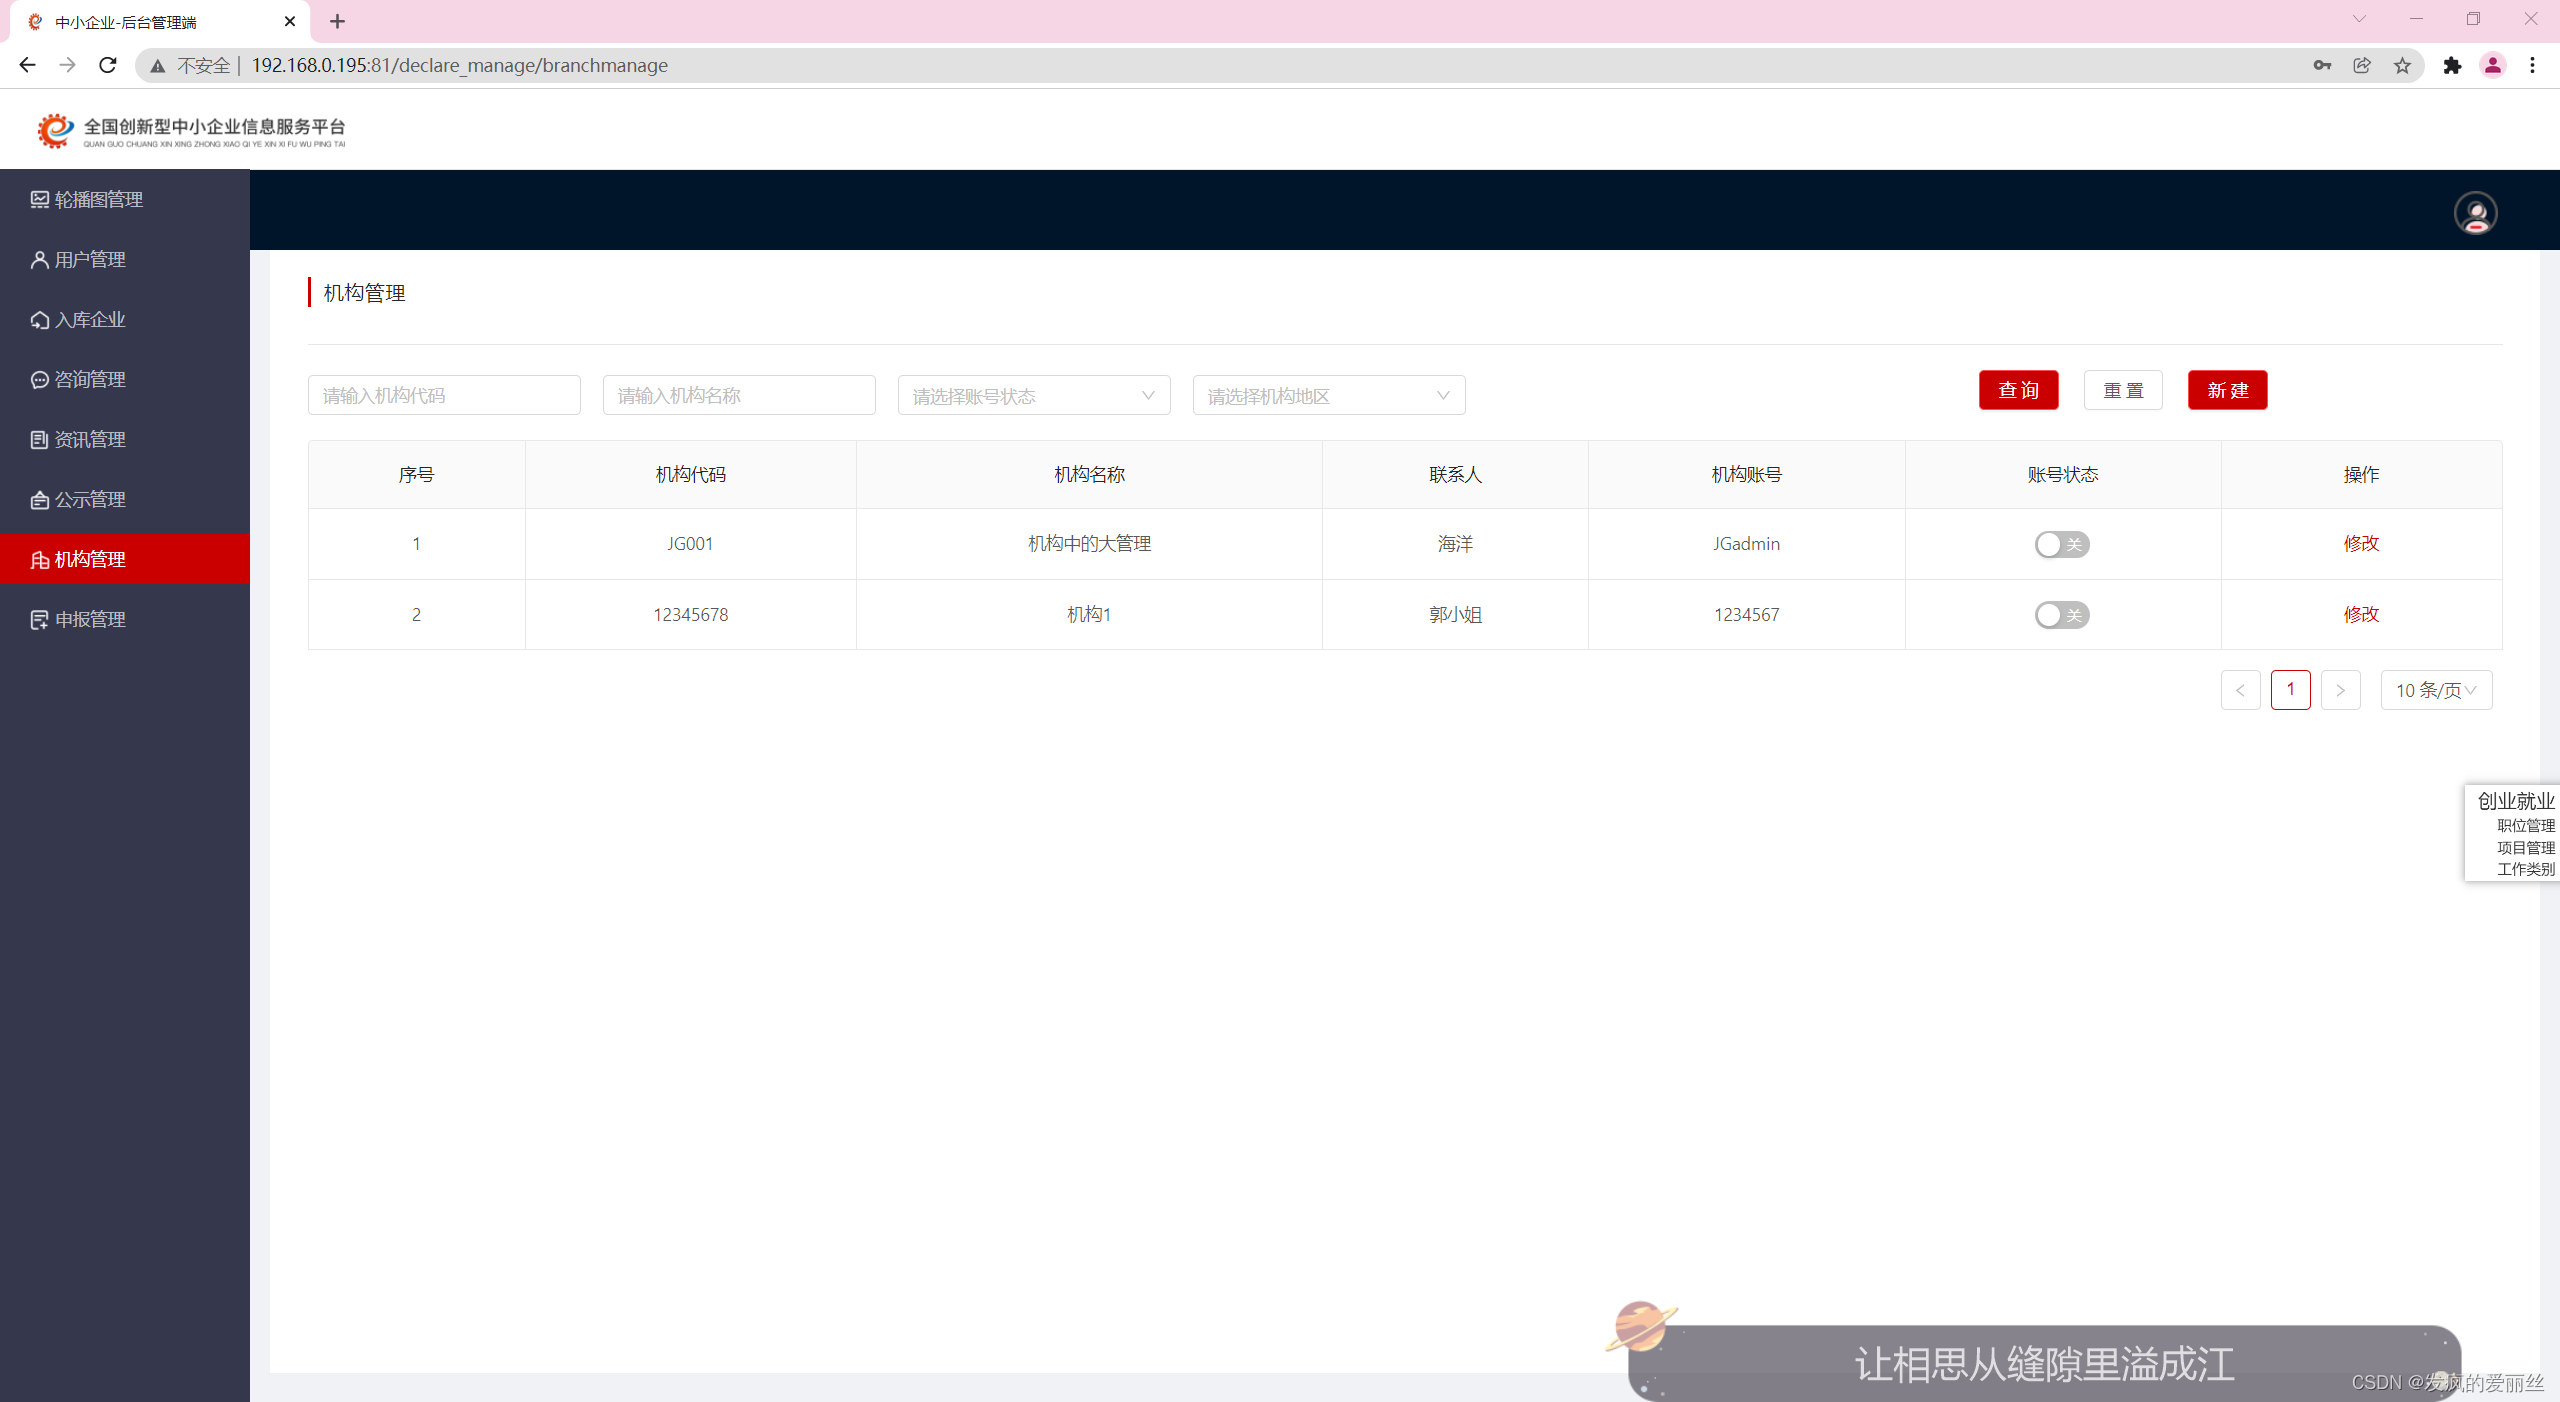Click the 新建 button
The height and width of the screenshot is (1402, 2560).
coord(2227,391)
